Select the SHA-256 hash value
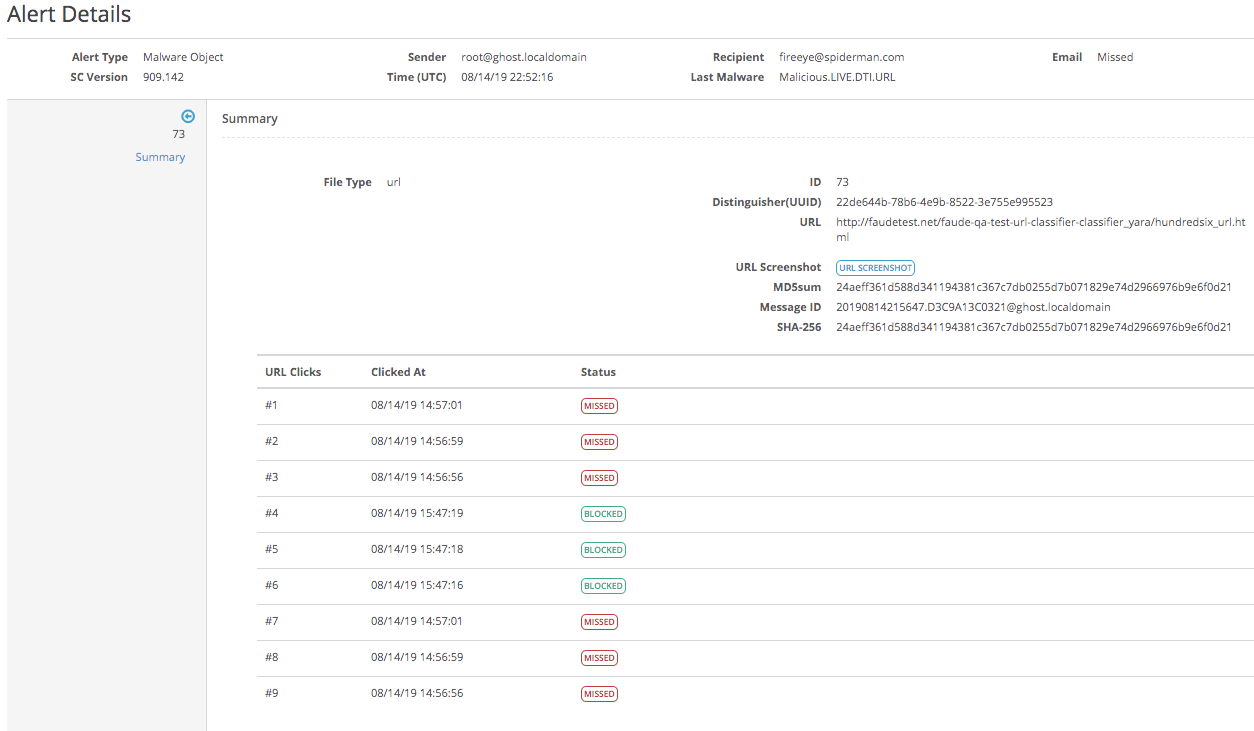Image resolution: width=1254 pixels, height=731 pixels. click(1034, 327)
